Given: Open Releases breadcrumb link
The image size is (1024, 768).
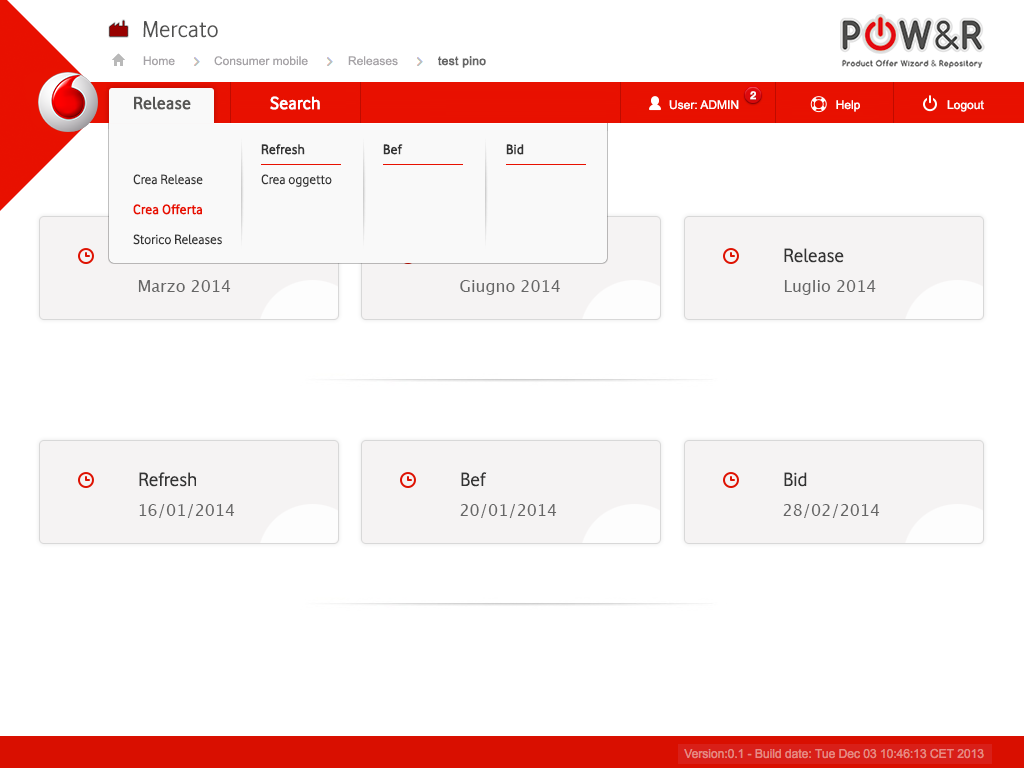Looking at the screenshot, I should [x=373, y=61].
